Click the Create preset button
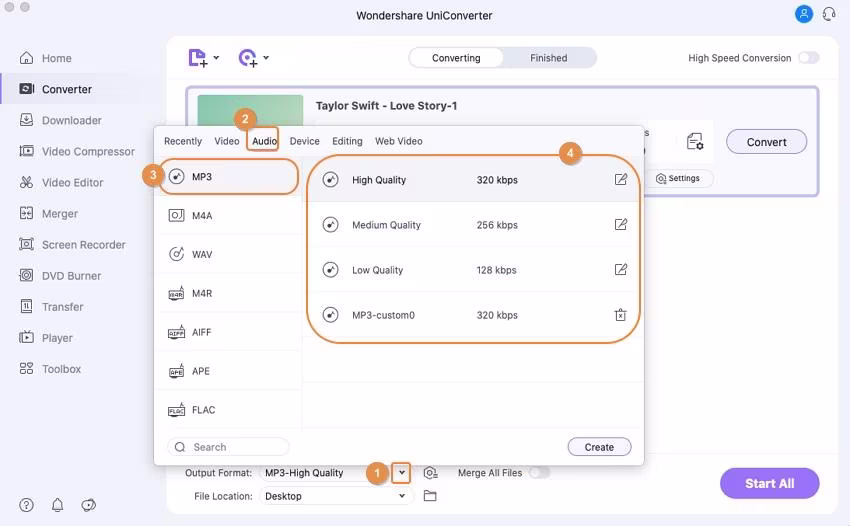 pyautogui.click(x=599, y=447)
